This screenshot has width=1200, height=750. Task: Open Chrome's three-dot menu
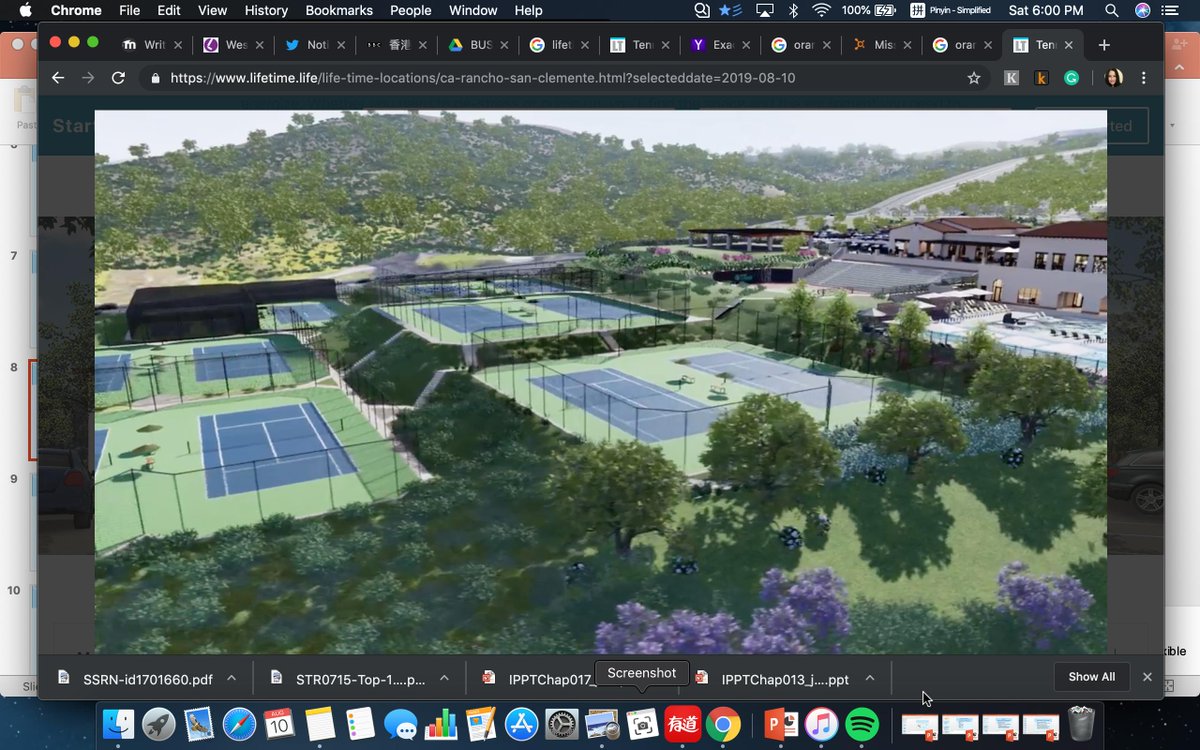pos(1144,78)
